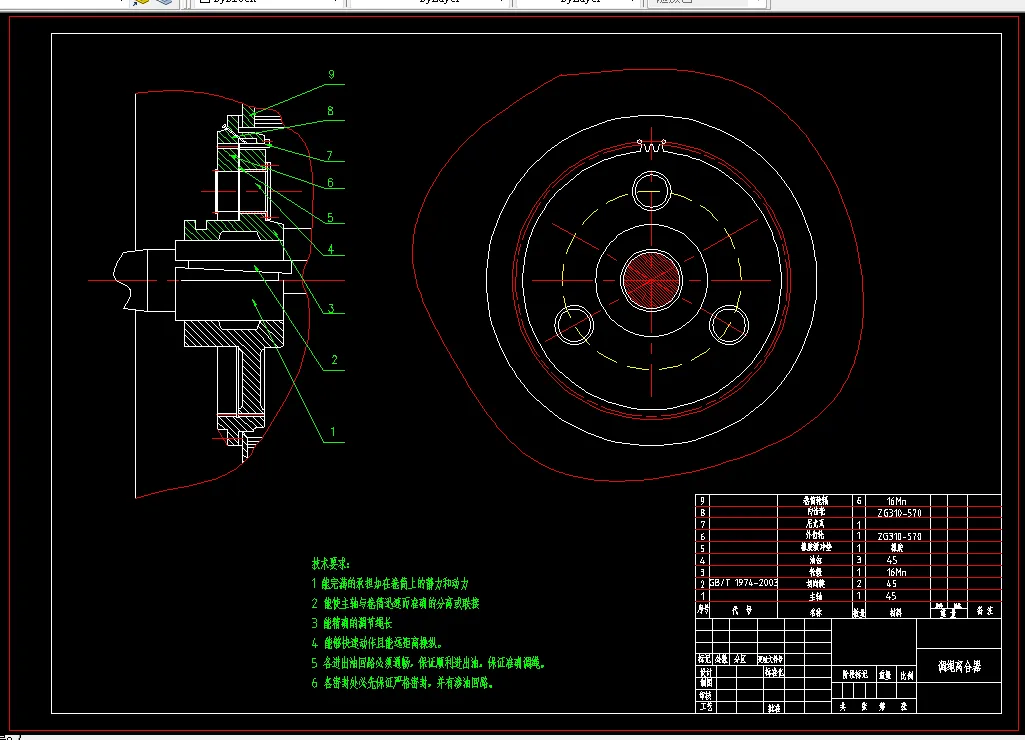1025x740 pixels.
Task: Click the 标准化 cell in title block
Action: click(774, 671)
